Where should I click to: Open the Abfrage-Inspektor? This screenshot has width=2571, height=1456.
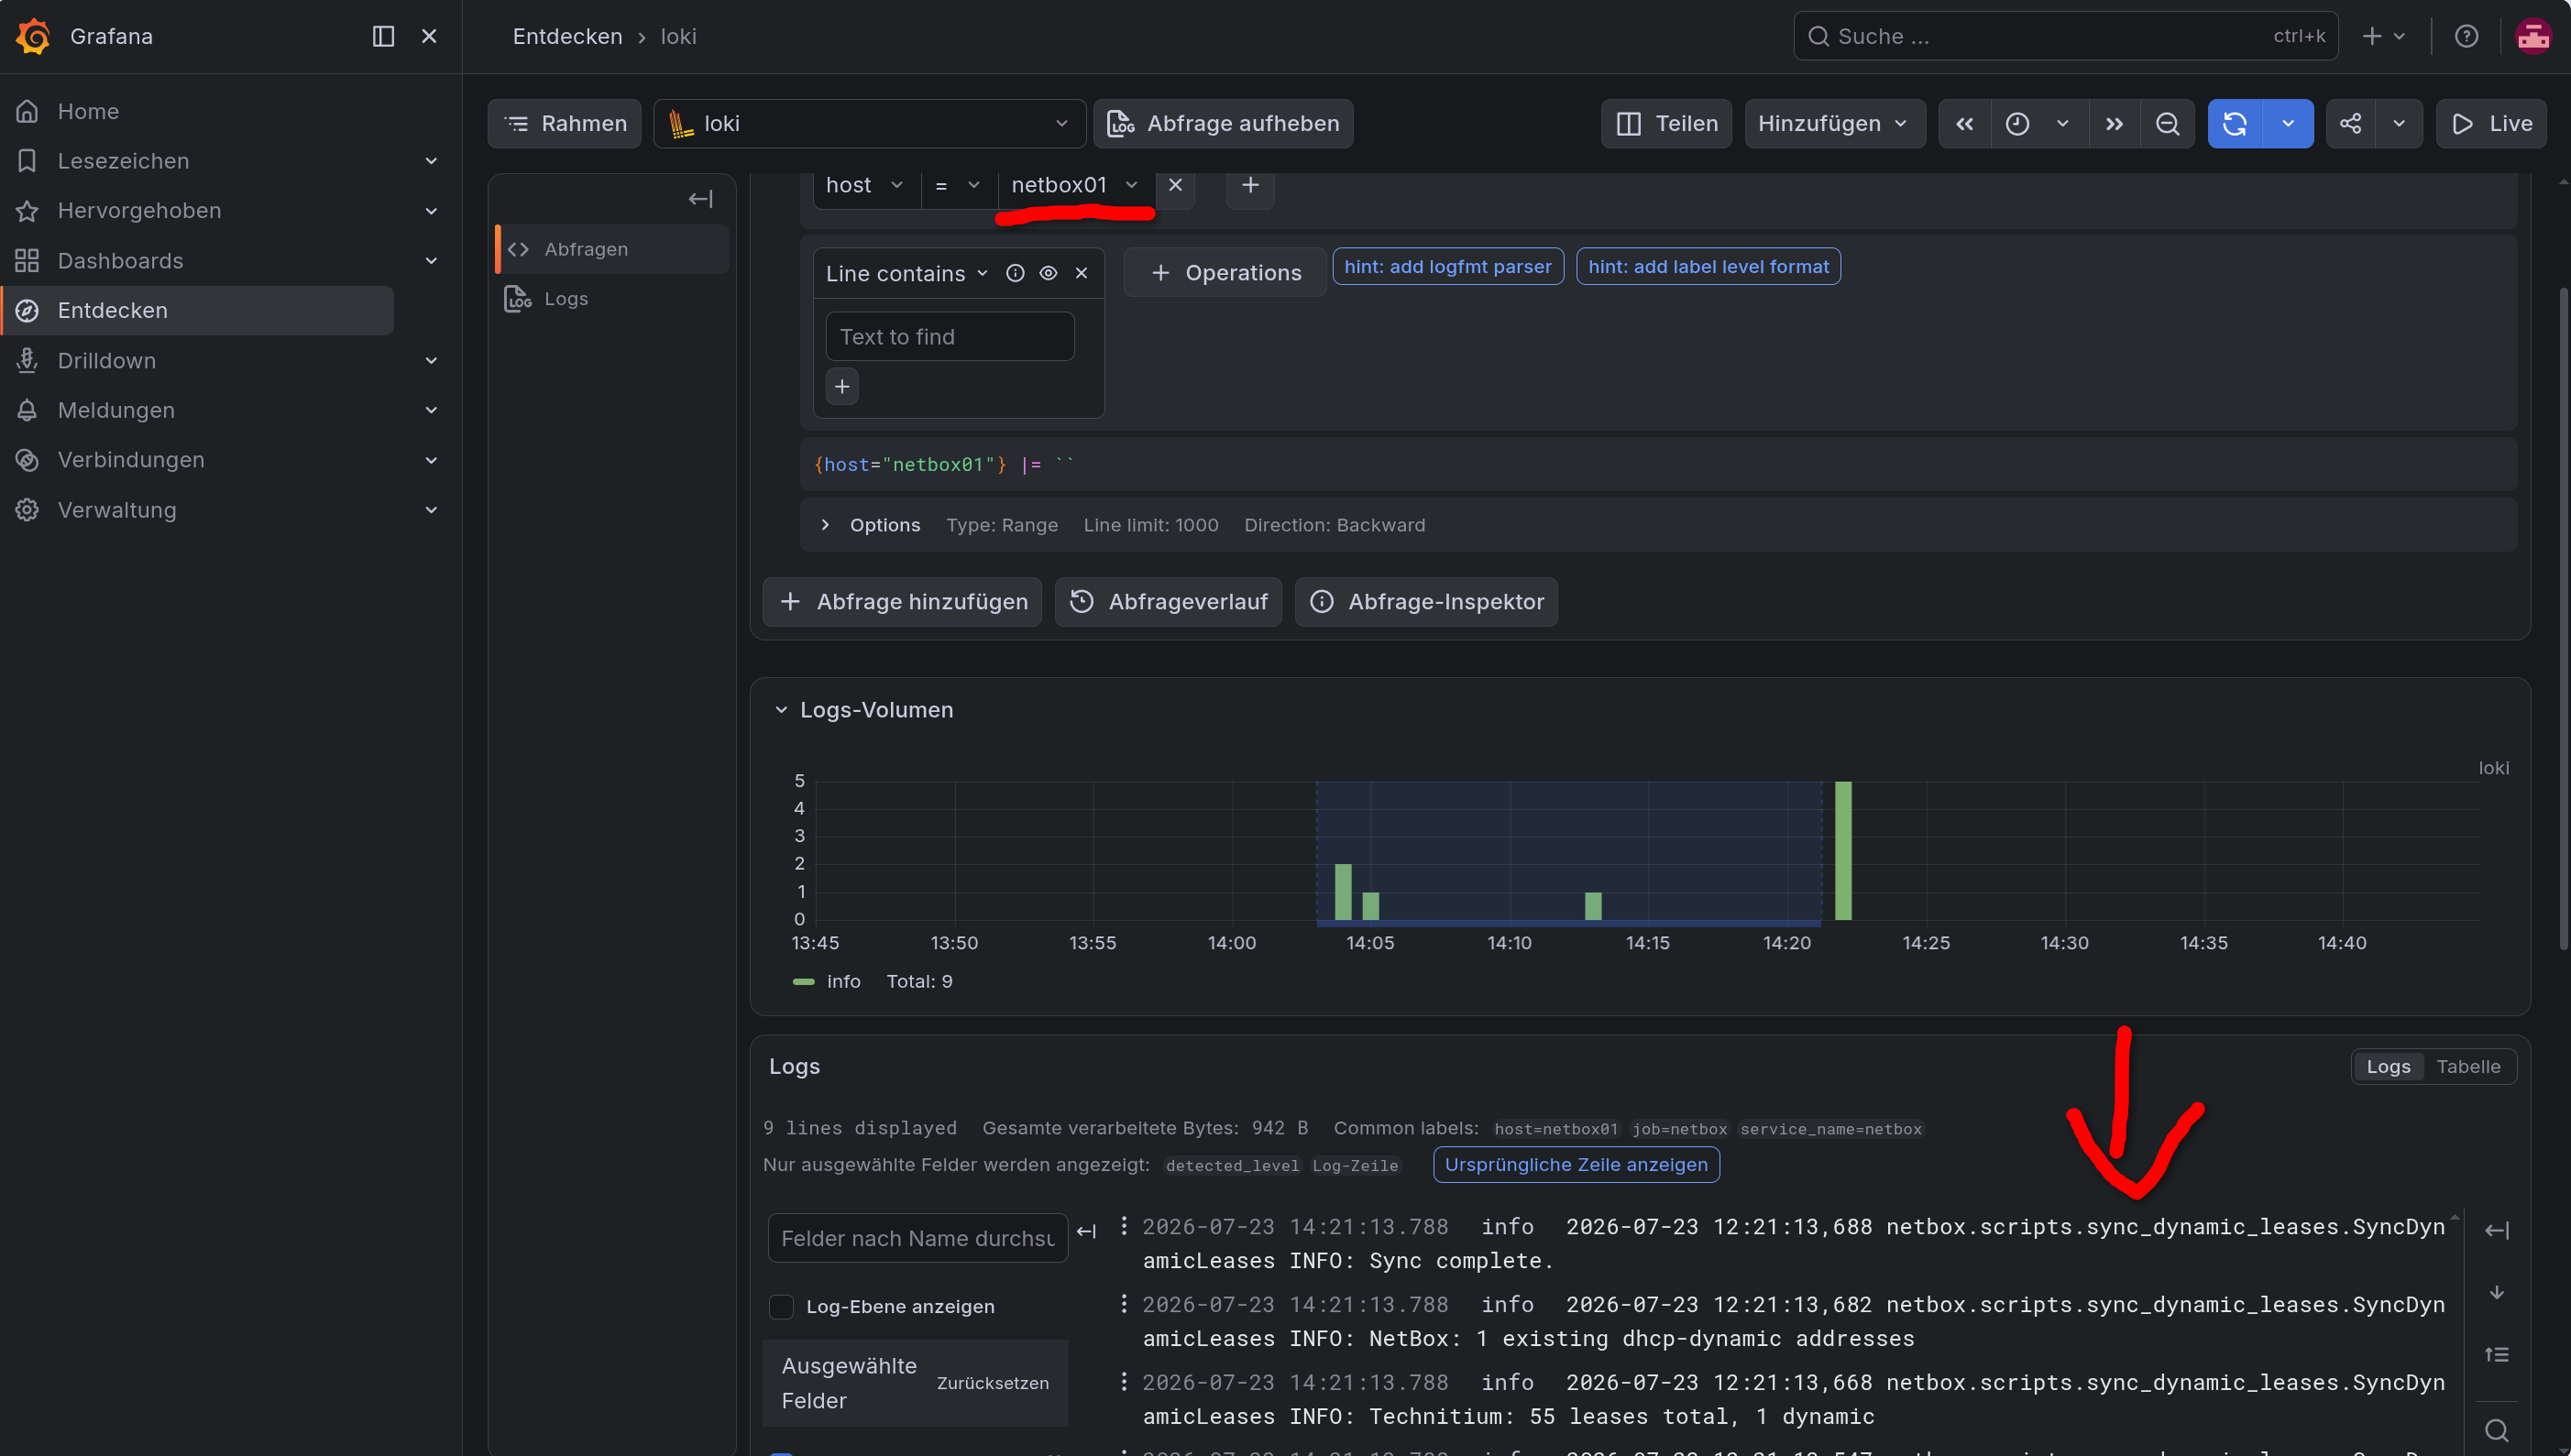(1426, 602)
